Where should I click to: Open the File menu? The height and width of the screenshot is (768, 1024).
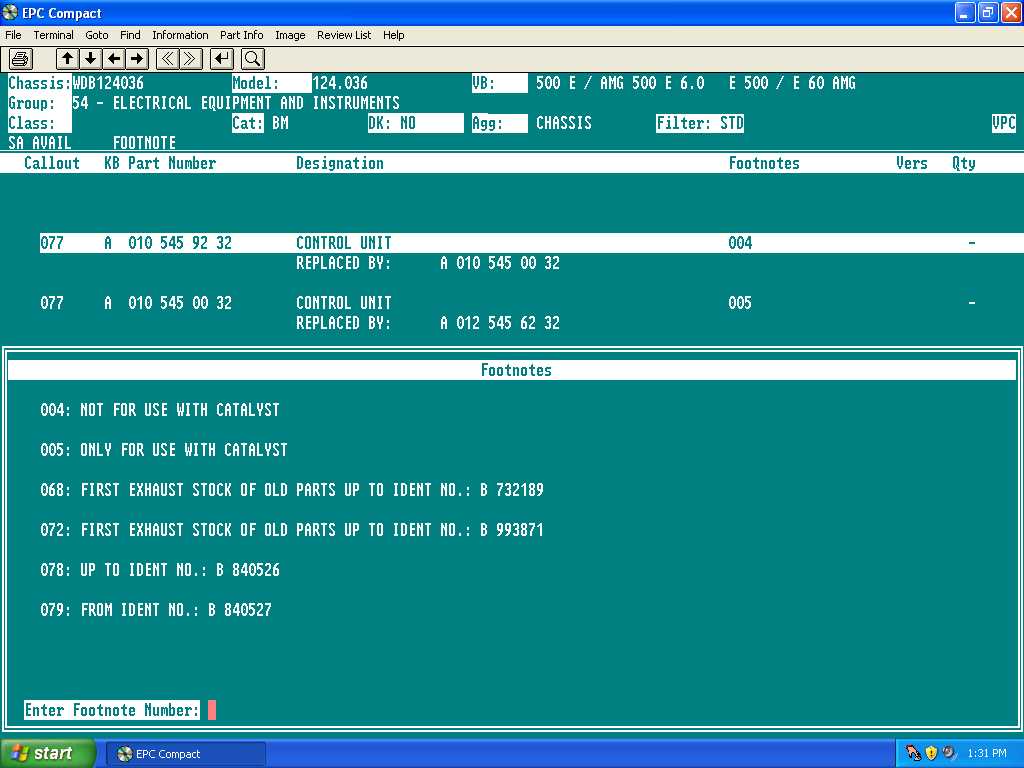[x=13, y=35]
